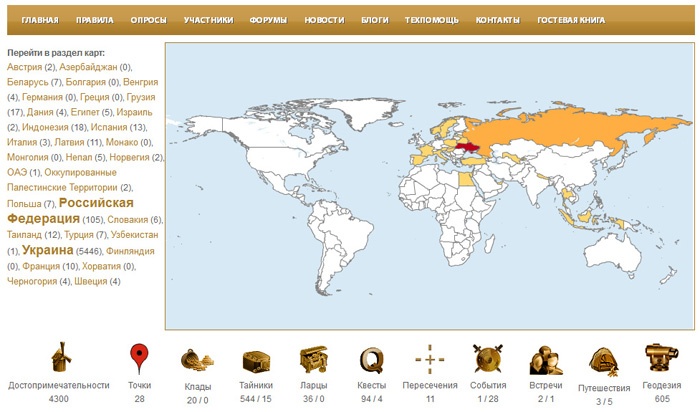Open the Германия country link
Screen dimensions: 700x412
pos(42,97)
